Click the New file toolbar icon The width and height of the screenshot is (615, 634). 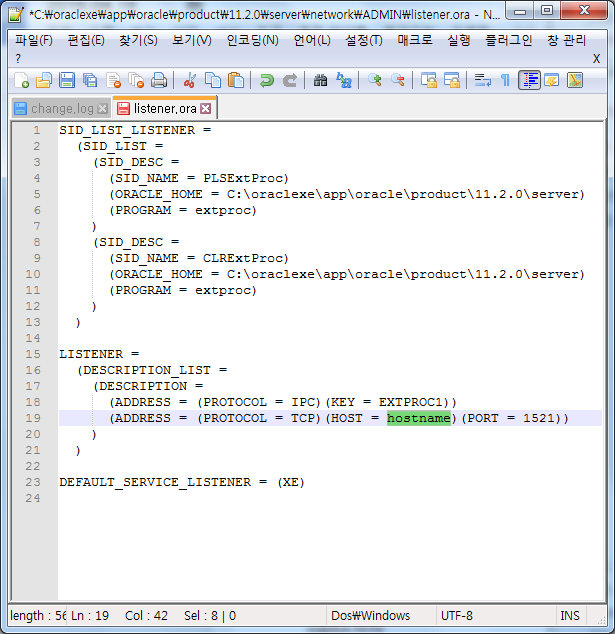point(22,80)
